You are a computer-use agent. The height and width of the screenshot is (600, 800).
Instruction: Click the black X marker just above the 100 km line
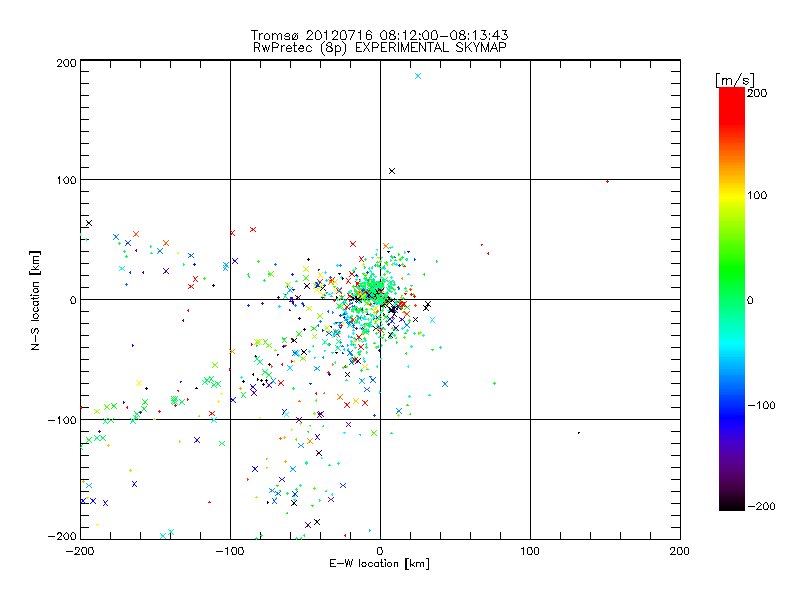[x=392, y=171]
